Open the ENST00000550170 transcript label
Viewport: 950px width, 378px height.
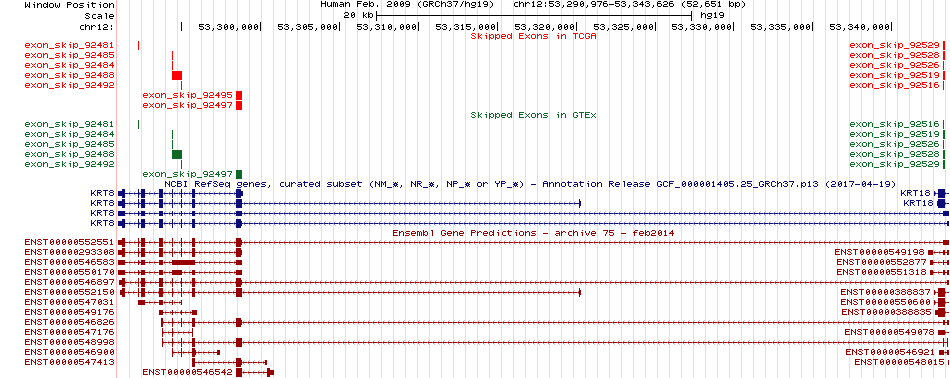click(x=69, y=273)
